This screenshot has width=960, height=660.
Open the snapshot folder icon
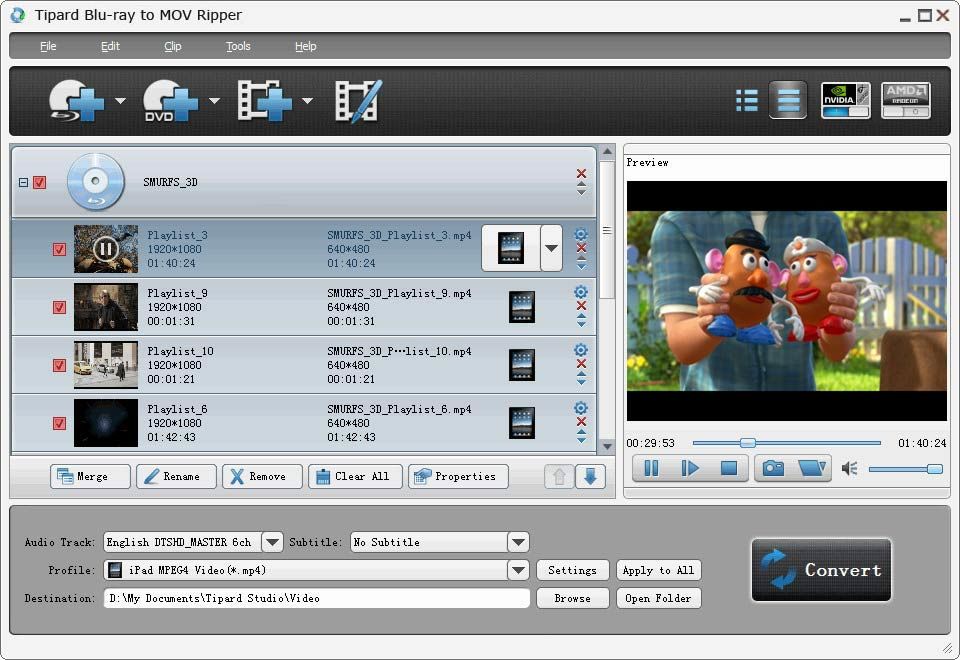(812, 468)
